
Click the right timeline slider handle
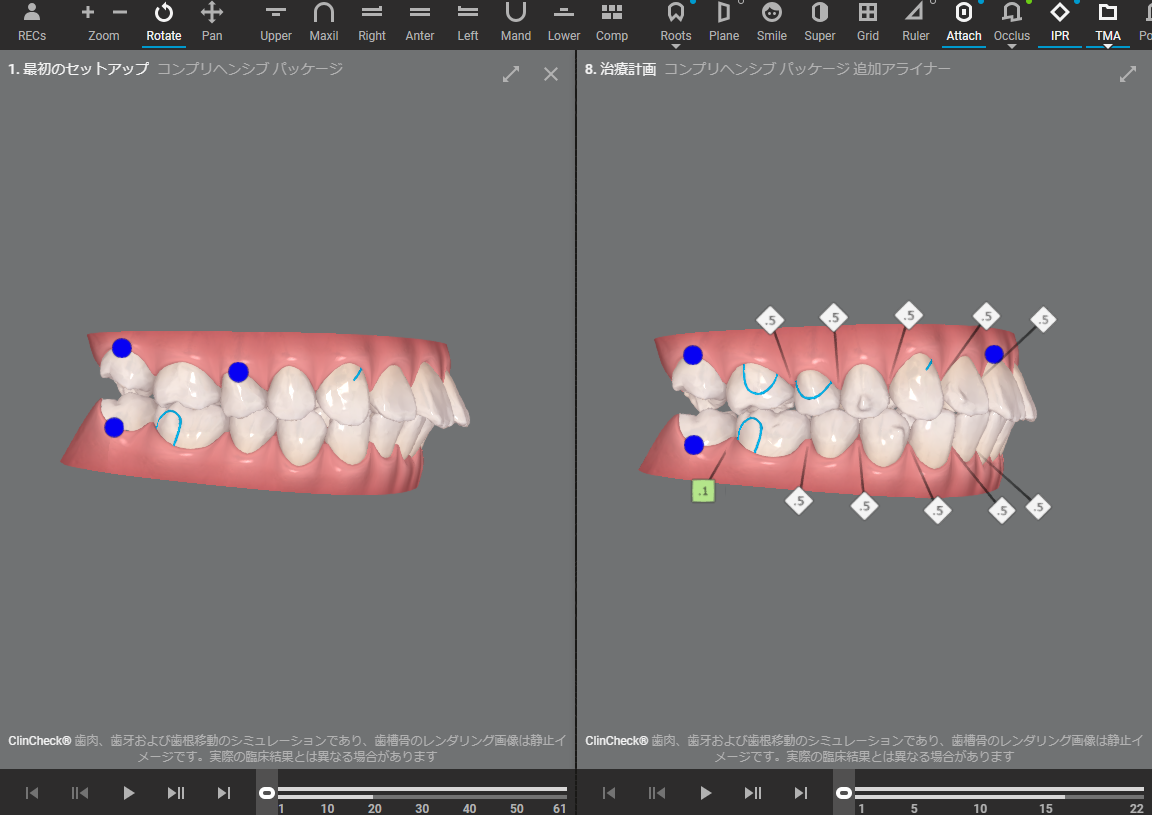point(845,793)
